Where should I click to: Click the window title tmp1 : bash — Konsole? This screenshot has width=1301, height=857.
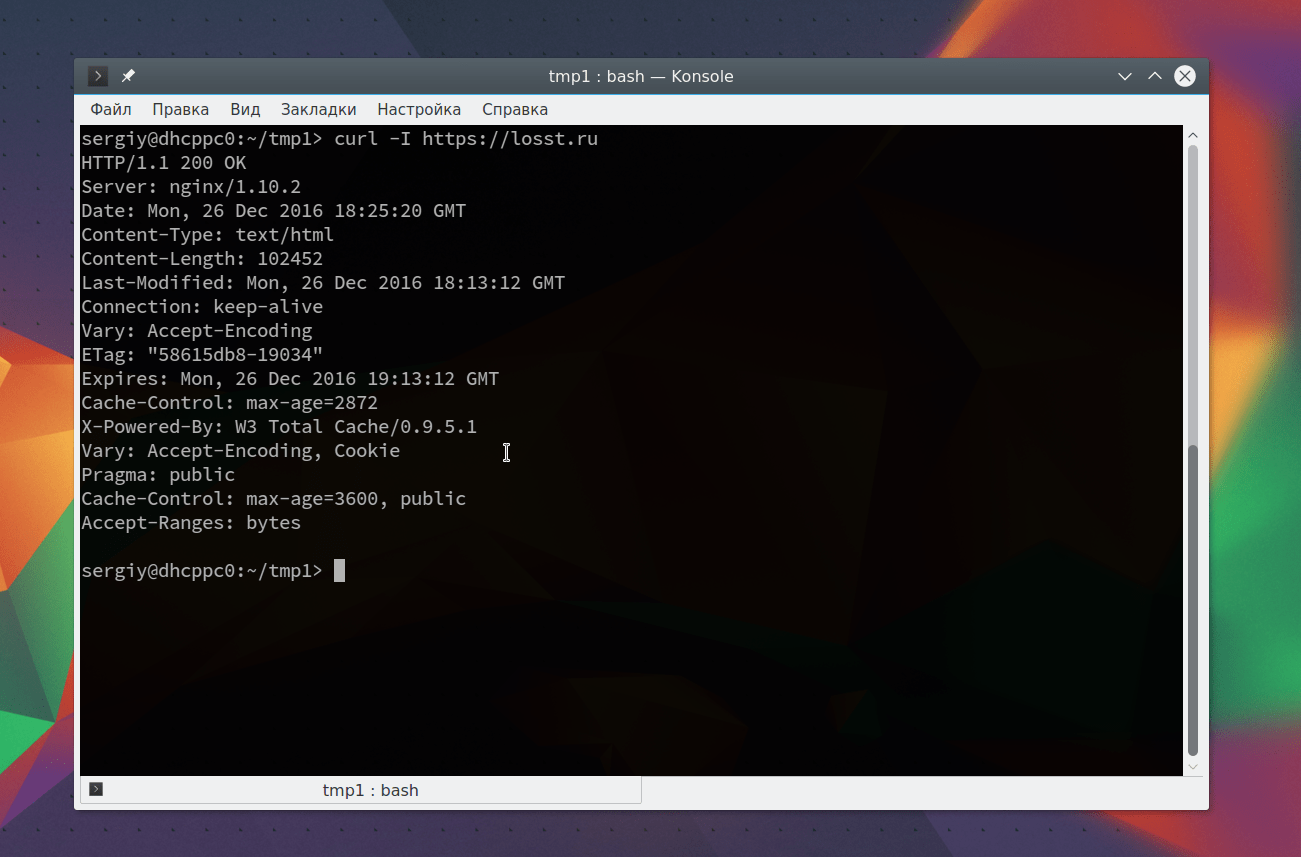pyautogui.click(x=641, y=76)
